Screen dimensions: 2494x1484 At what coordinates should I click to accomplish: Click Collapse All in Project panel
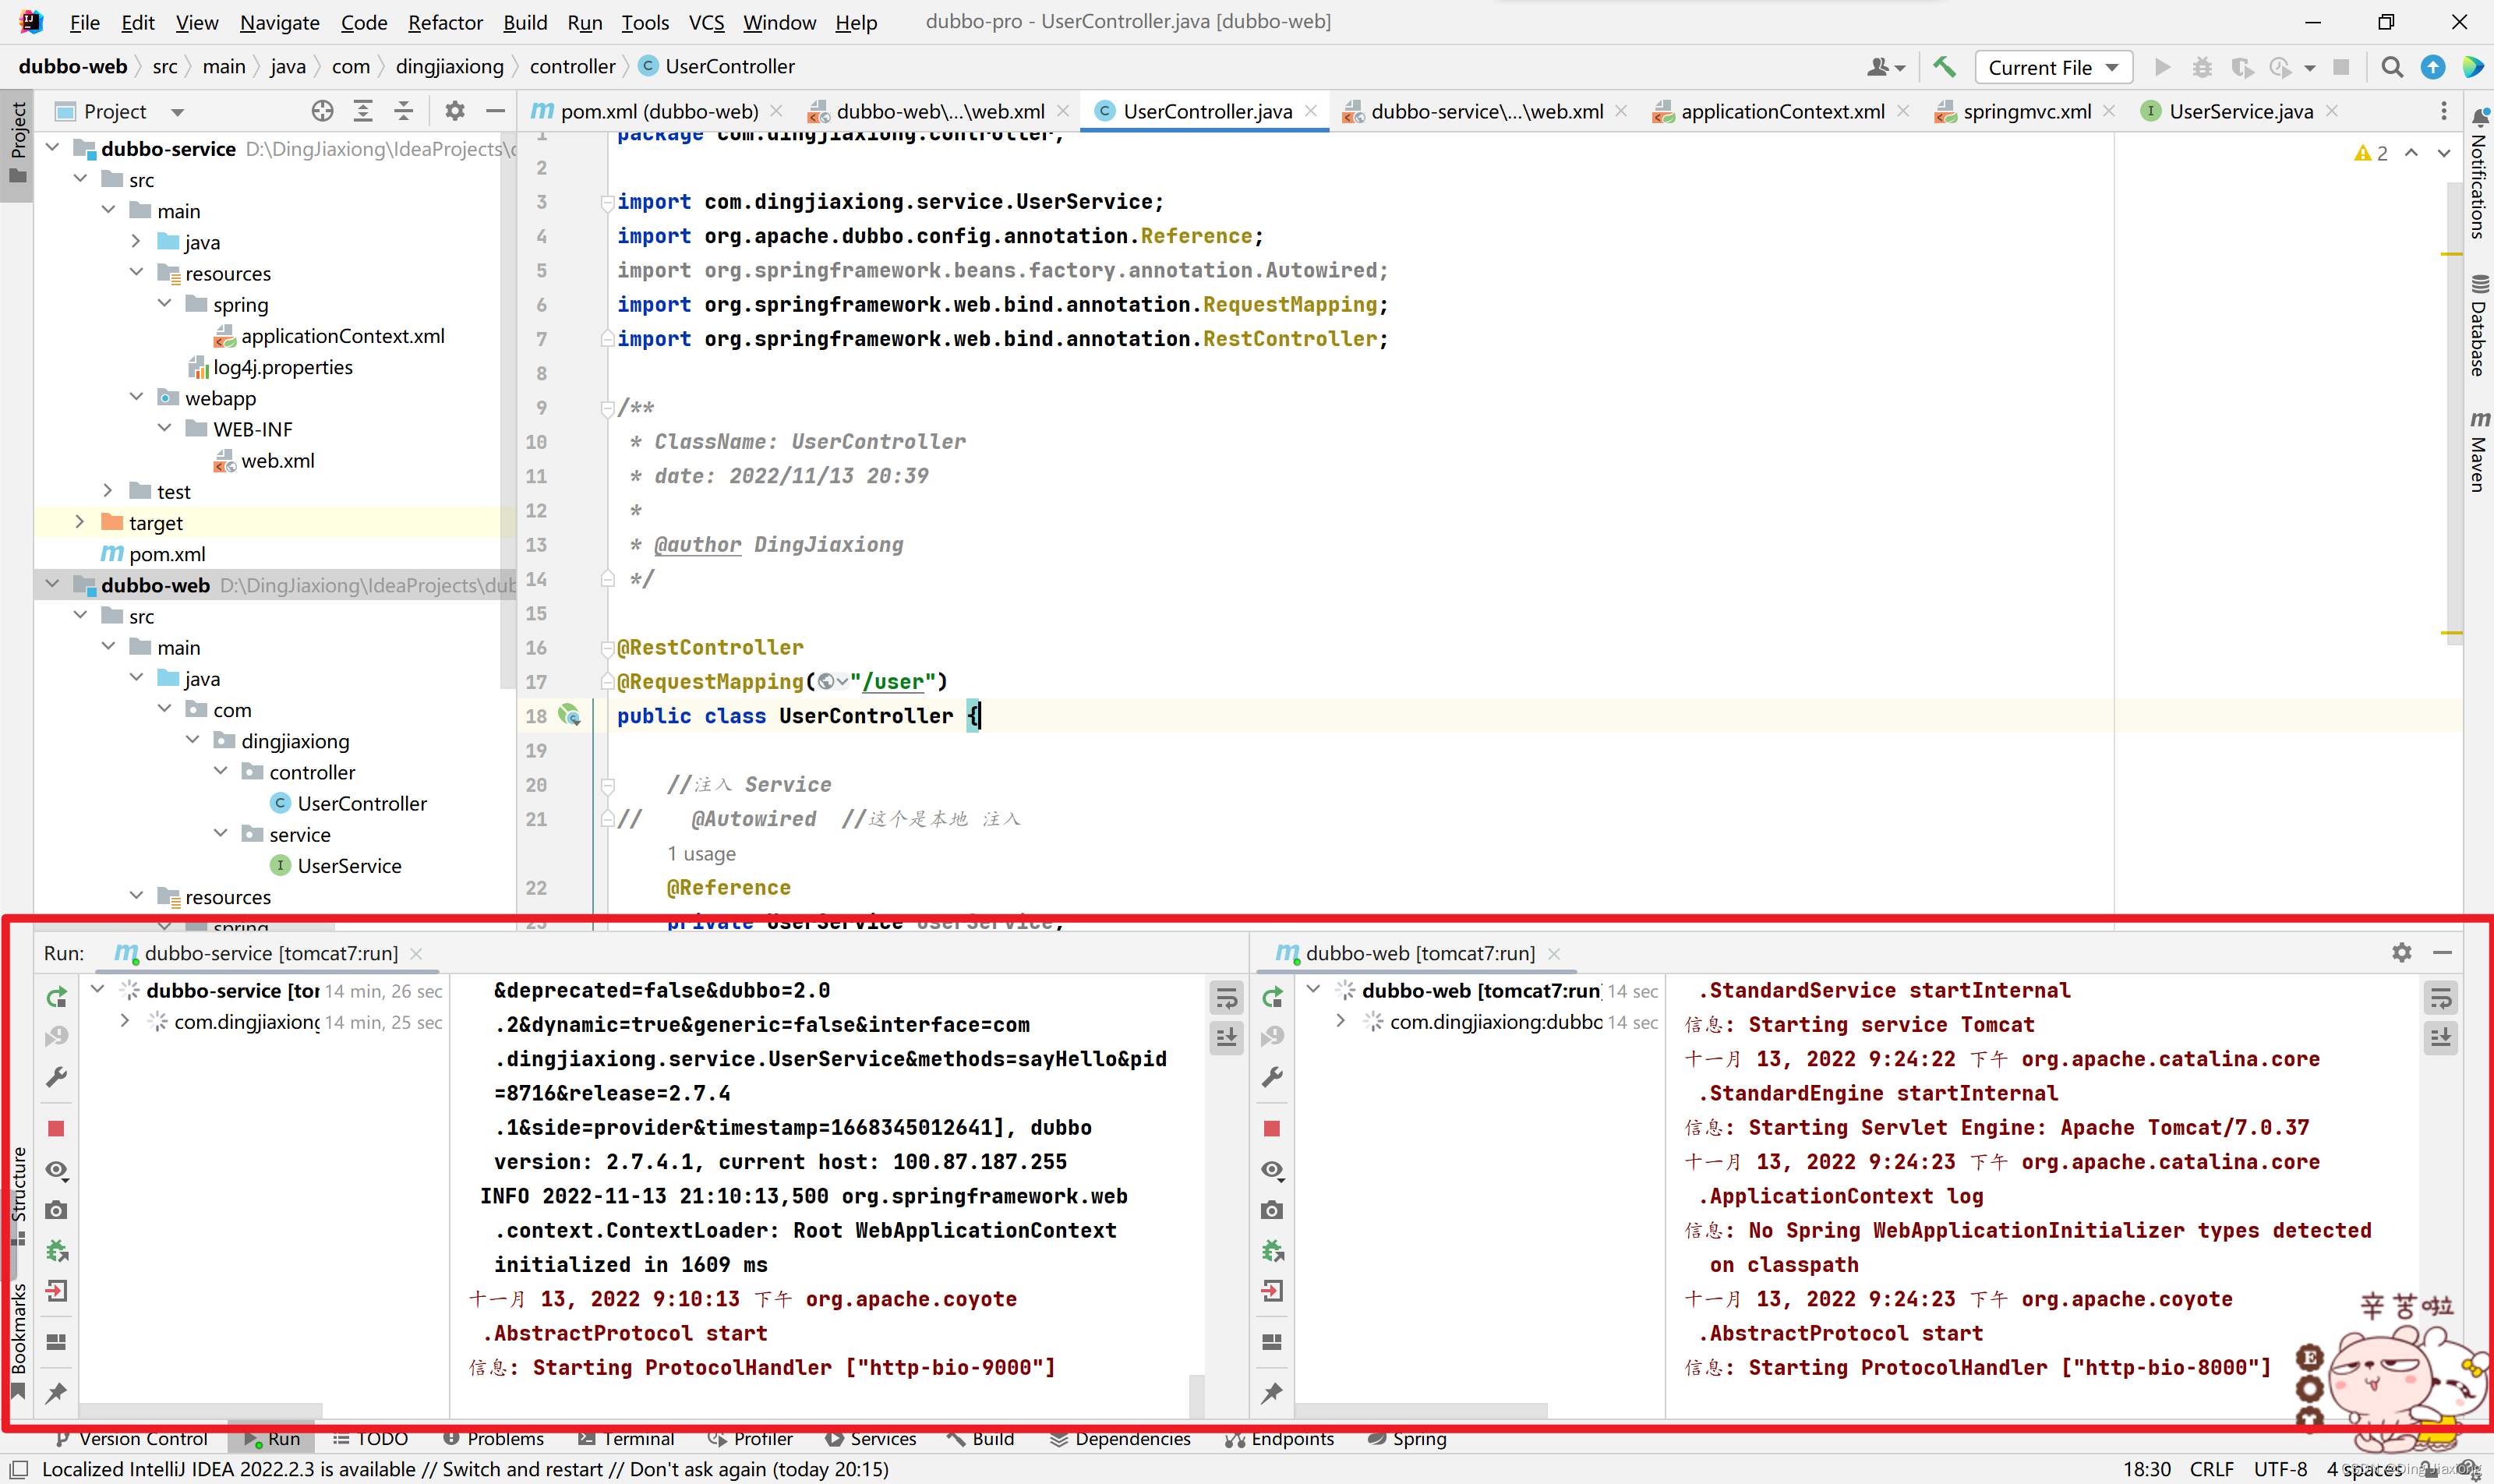point(404,111)
